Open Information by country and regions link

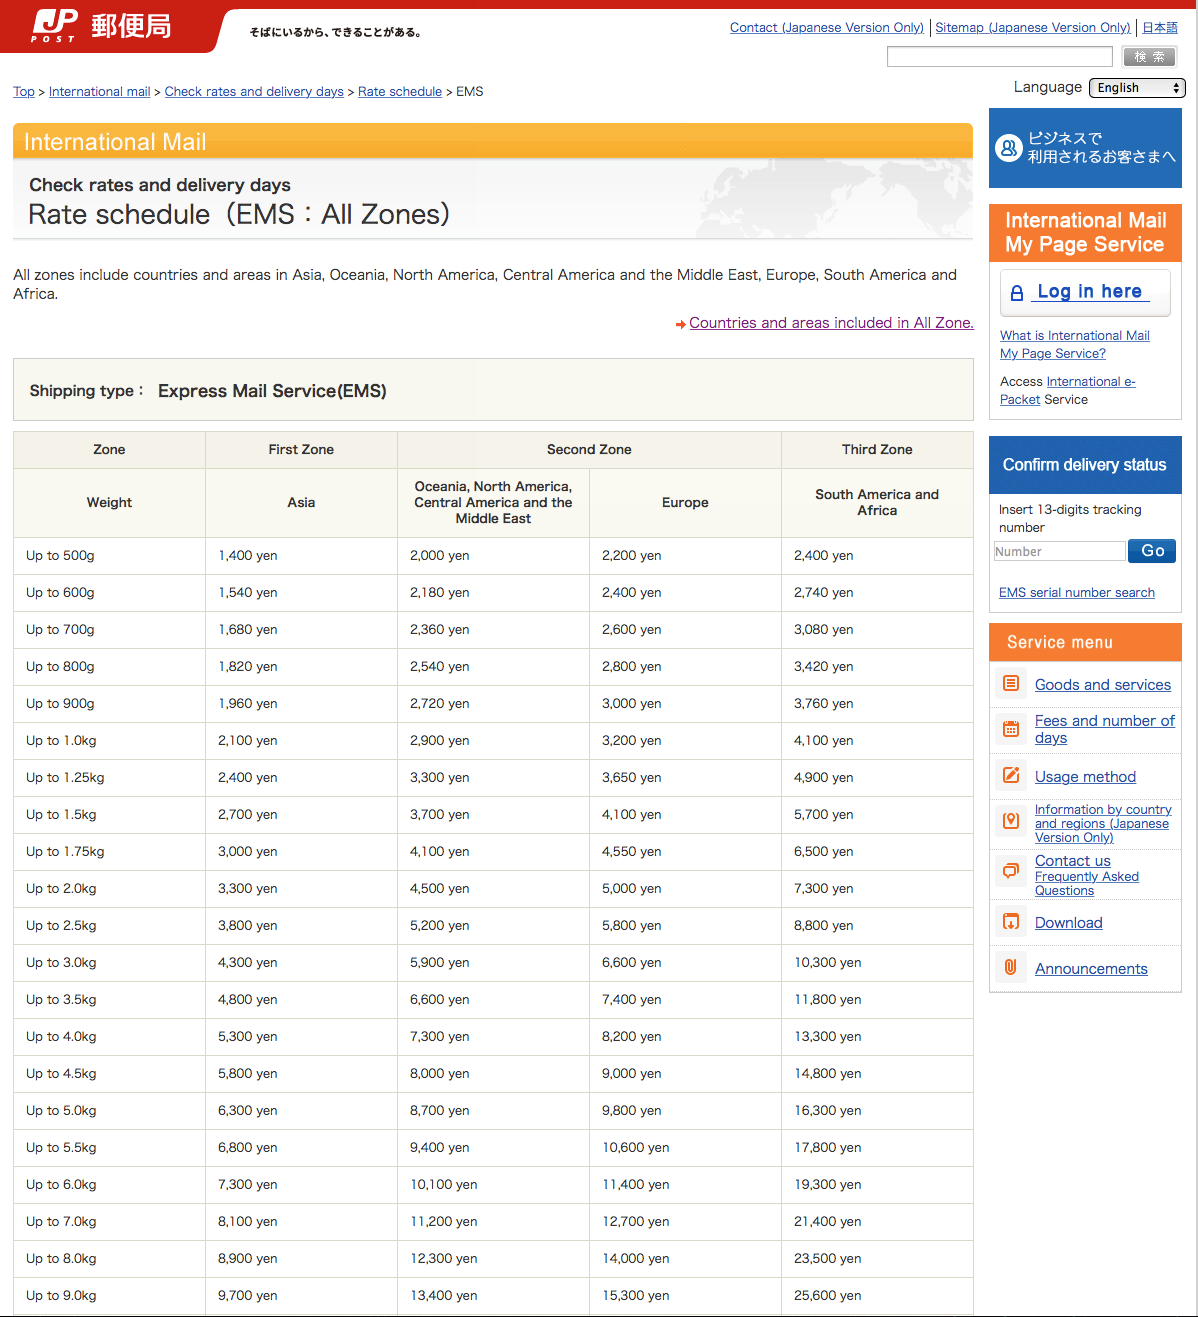coord(1103,824)
